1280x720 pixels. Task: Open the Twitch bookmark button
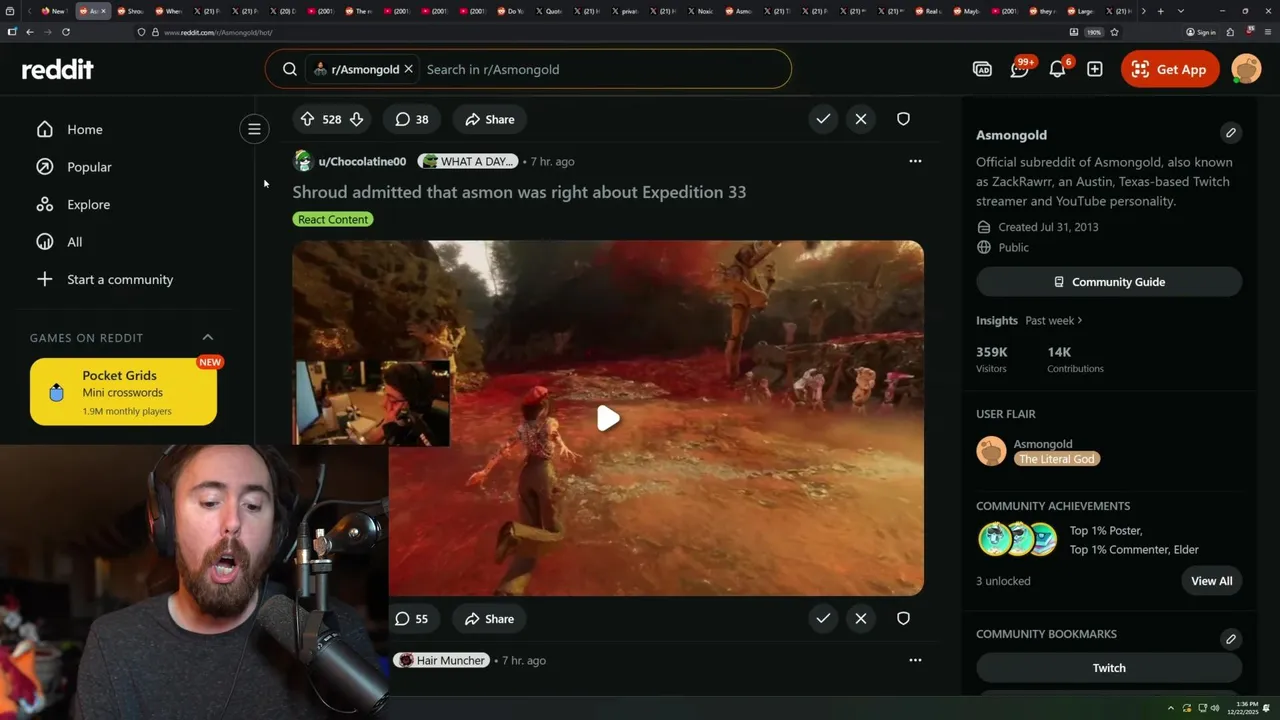[x=1109, y=668]
